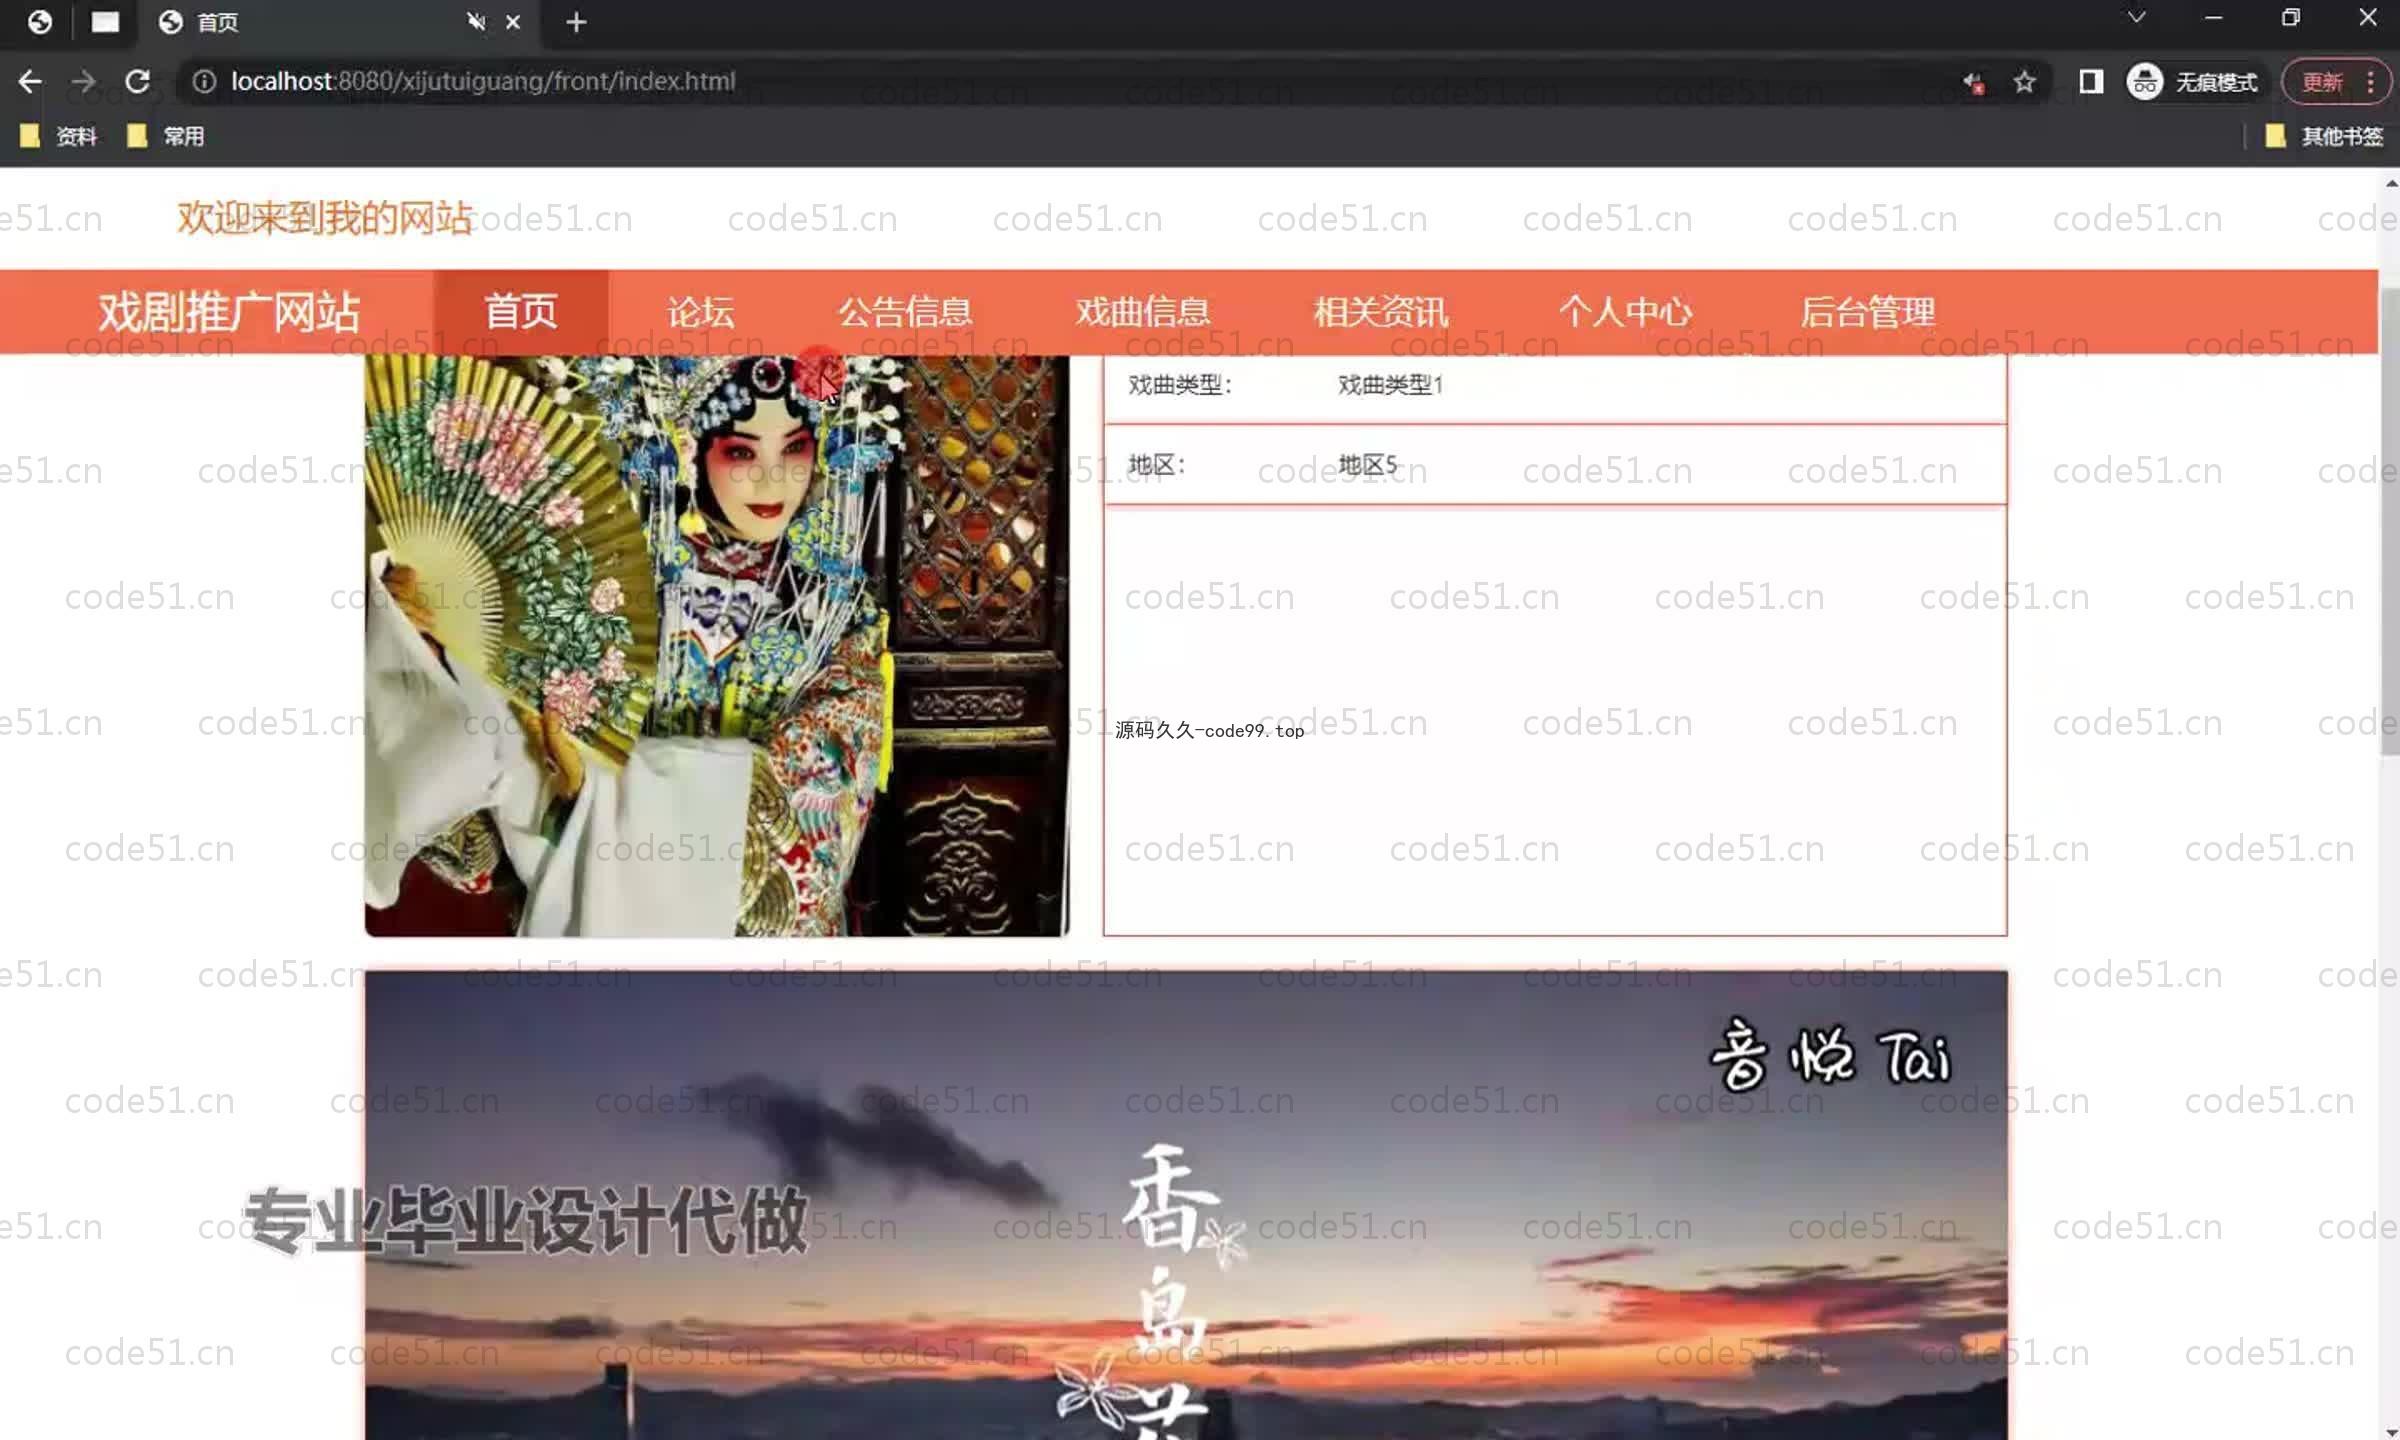Viewport: 2400px width, 1440px height.
Task: Open the Chrome three-dot menu
Action: [x=2370, y=81]
